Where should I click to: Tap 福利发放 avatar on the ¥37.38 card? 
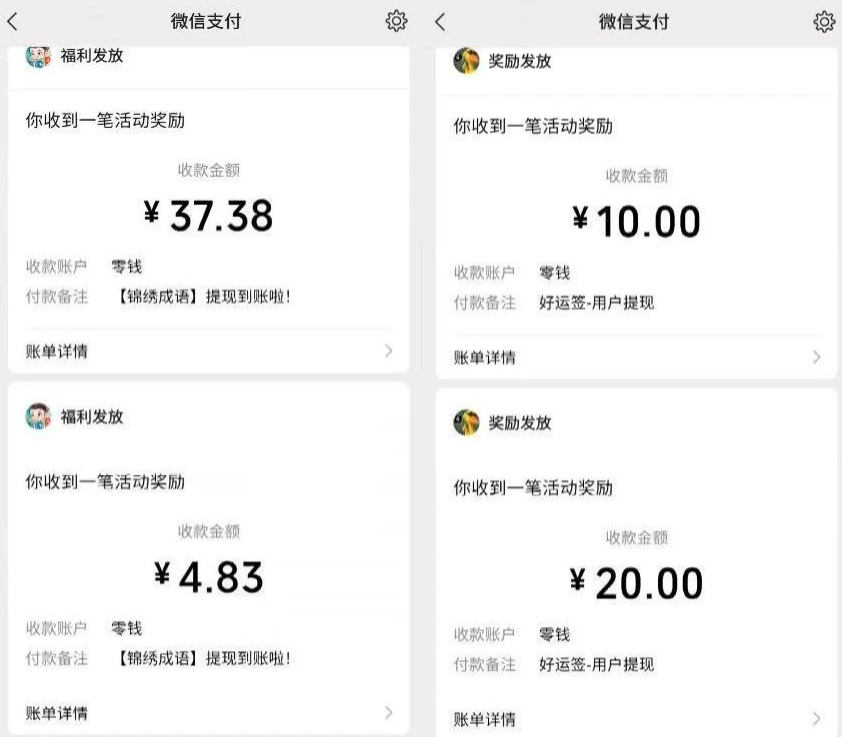[x=38, y=56]
